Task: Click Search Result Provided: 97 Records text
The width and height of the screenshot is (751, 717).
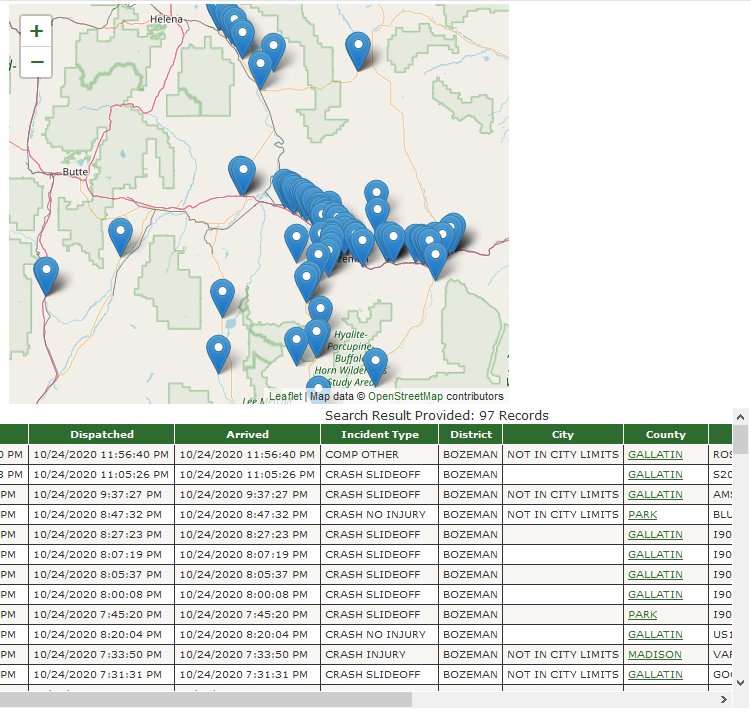Action: click(x=437, y=415)
